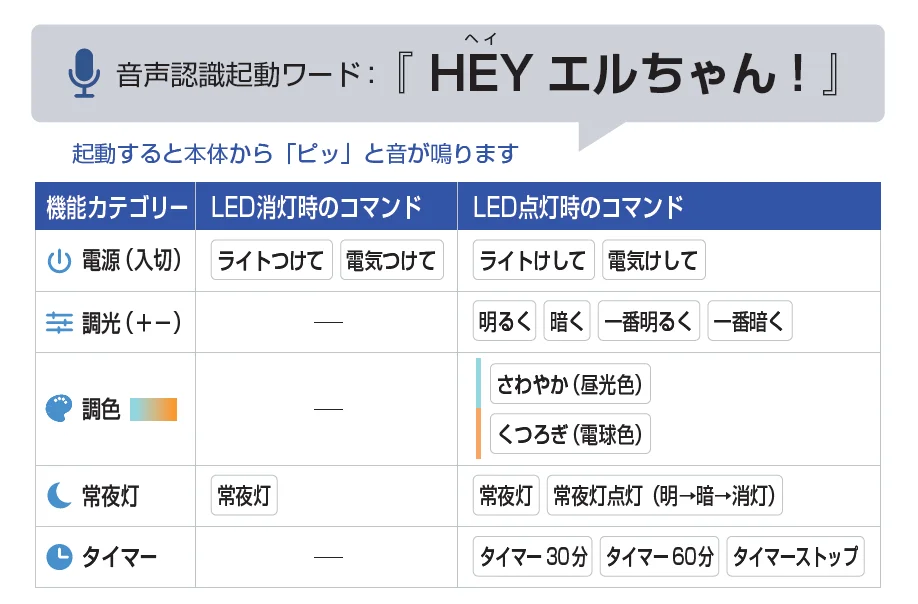Choose the 明るく command chip
This screenshot has width=918, height=604.
[505, 321]
